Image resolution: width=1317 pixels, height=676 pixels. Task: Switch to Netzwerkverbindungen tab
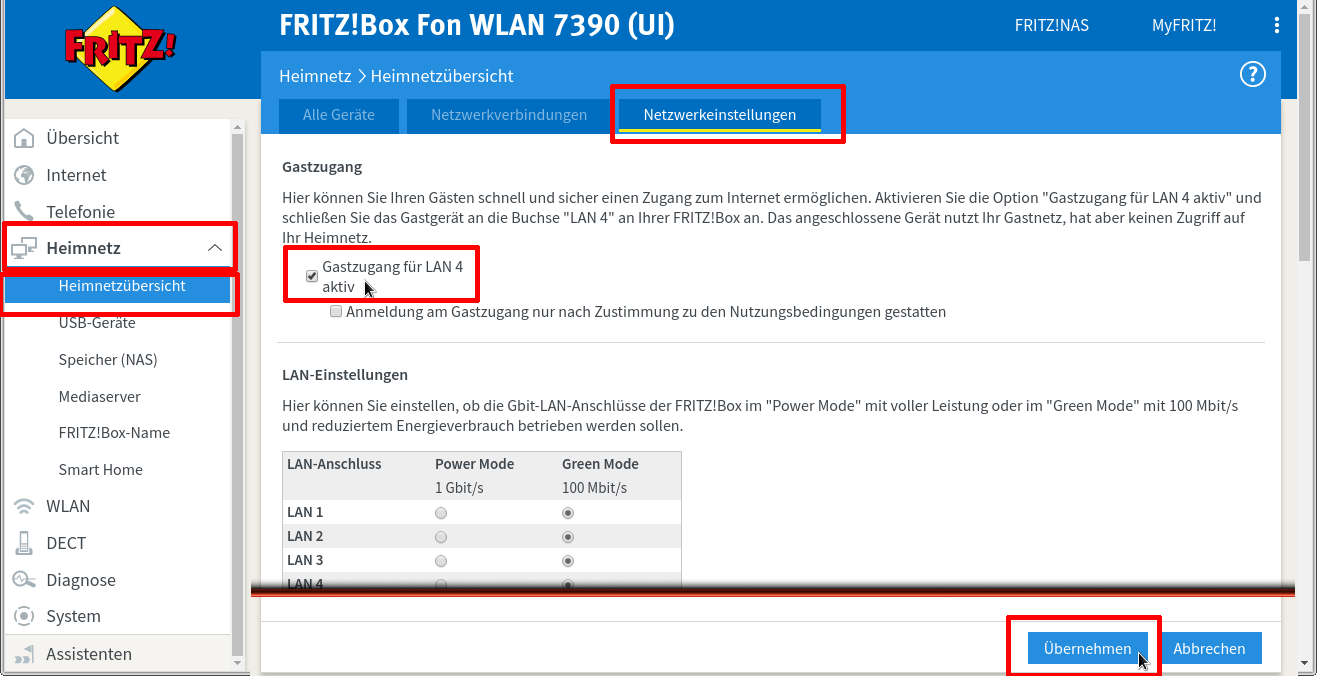509,115
